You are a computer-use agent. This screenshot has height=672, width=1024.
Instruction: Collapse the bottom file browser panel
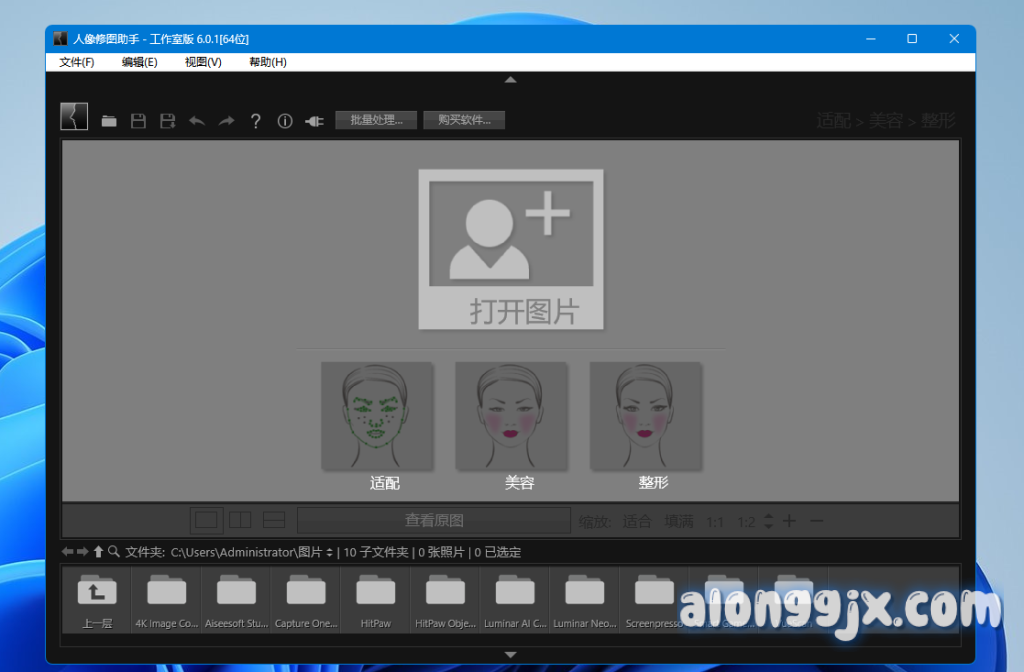[510, 654]
